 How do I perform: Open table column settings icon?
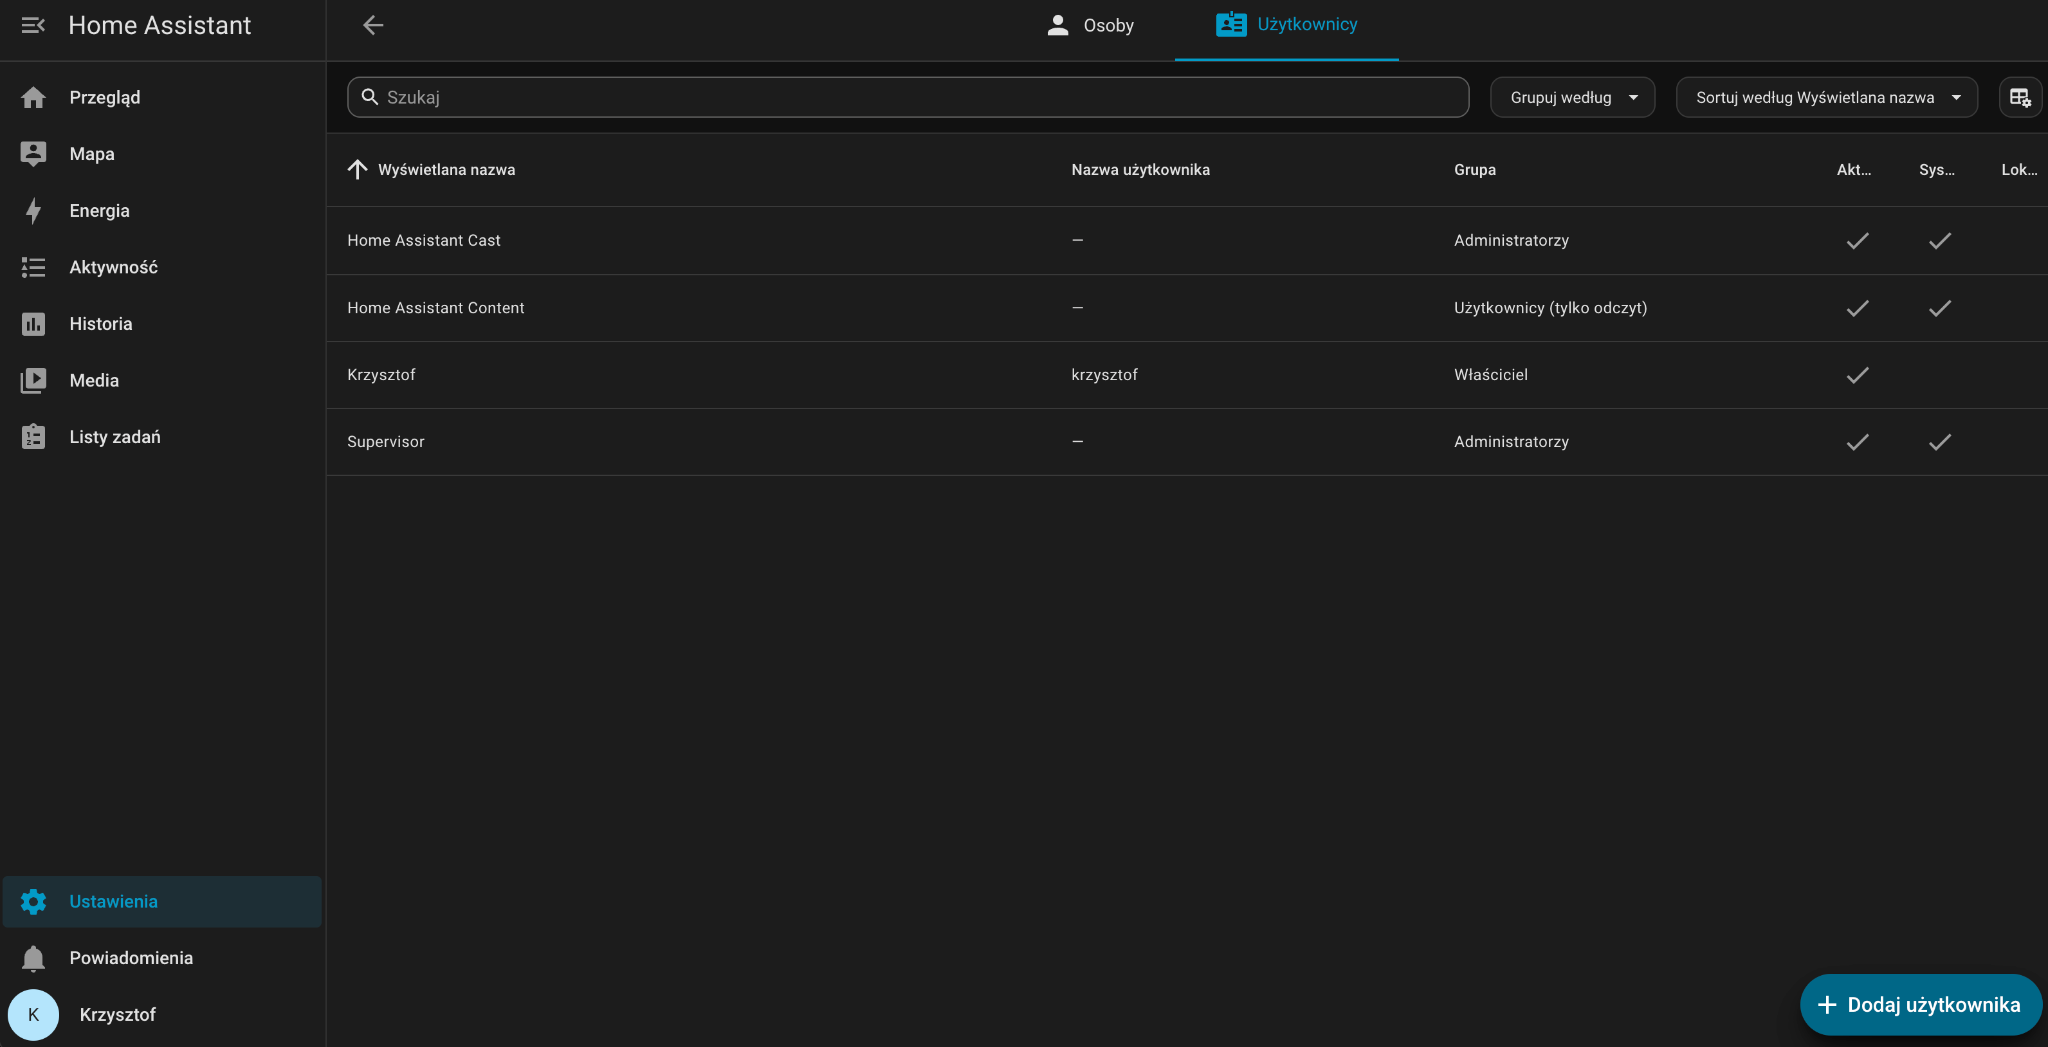(x=2020, y=97)
